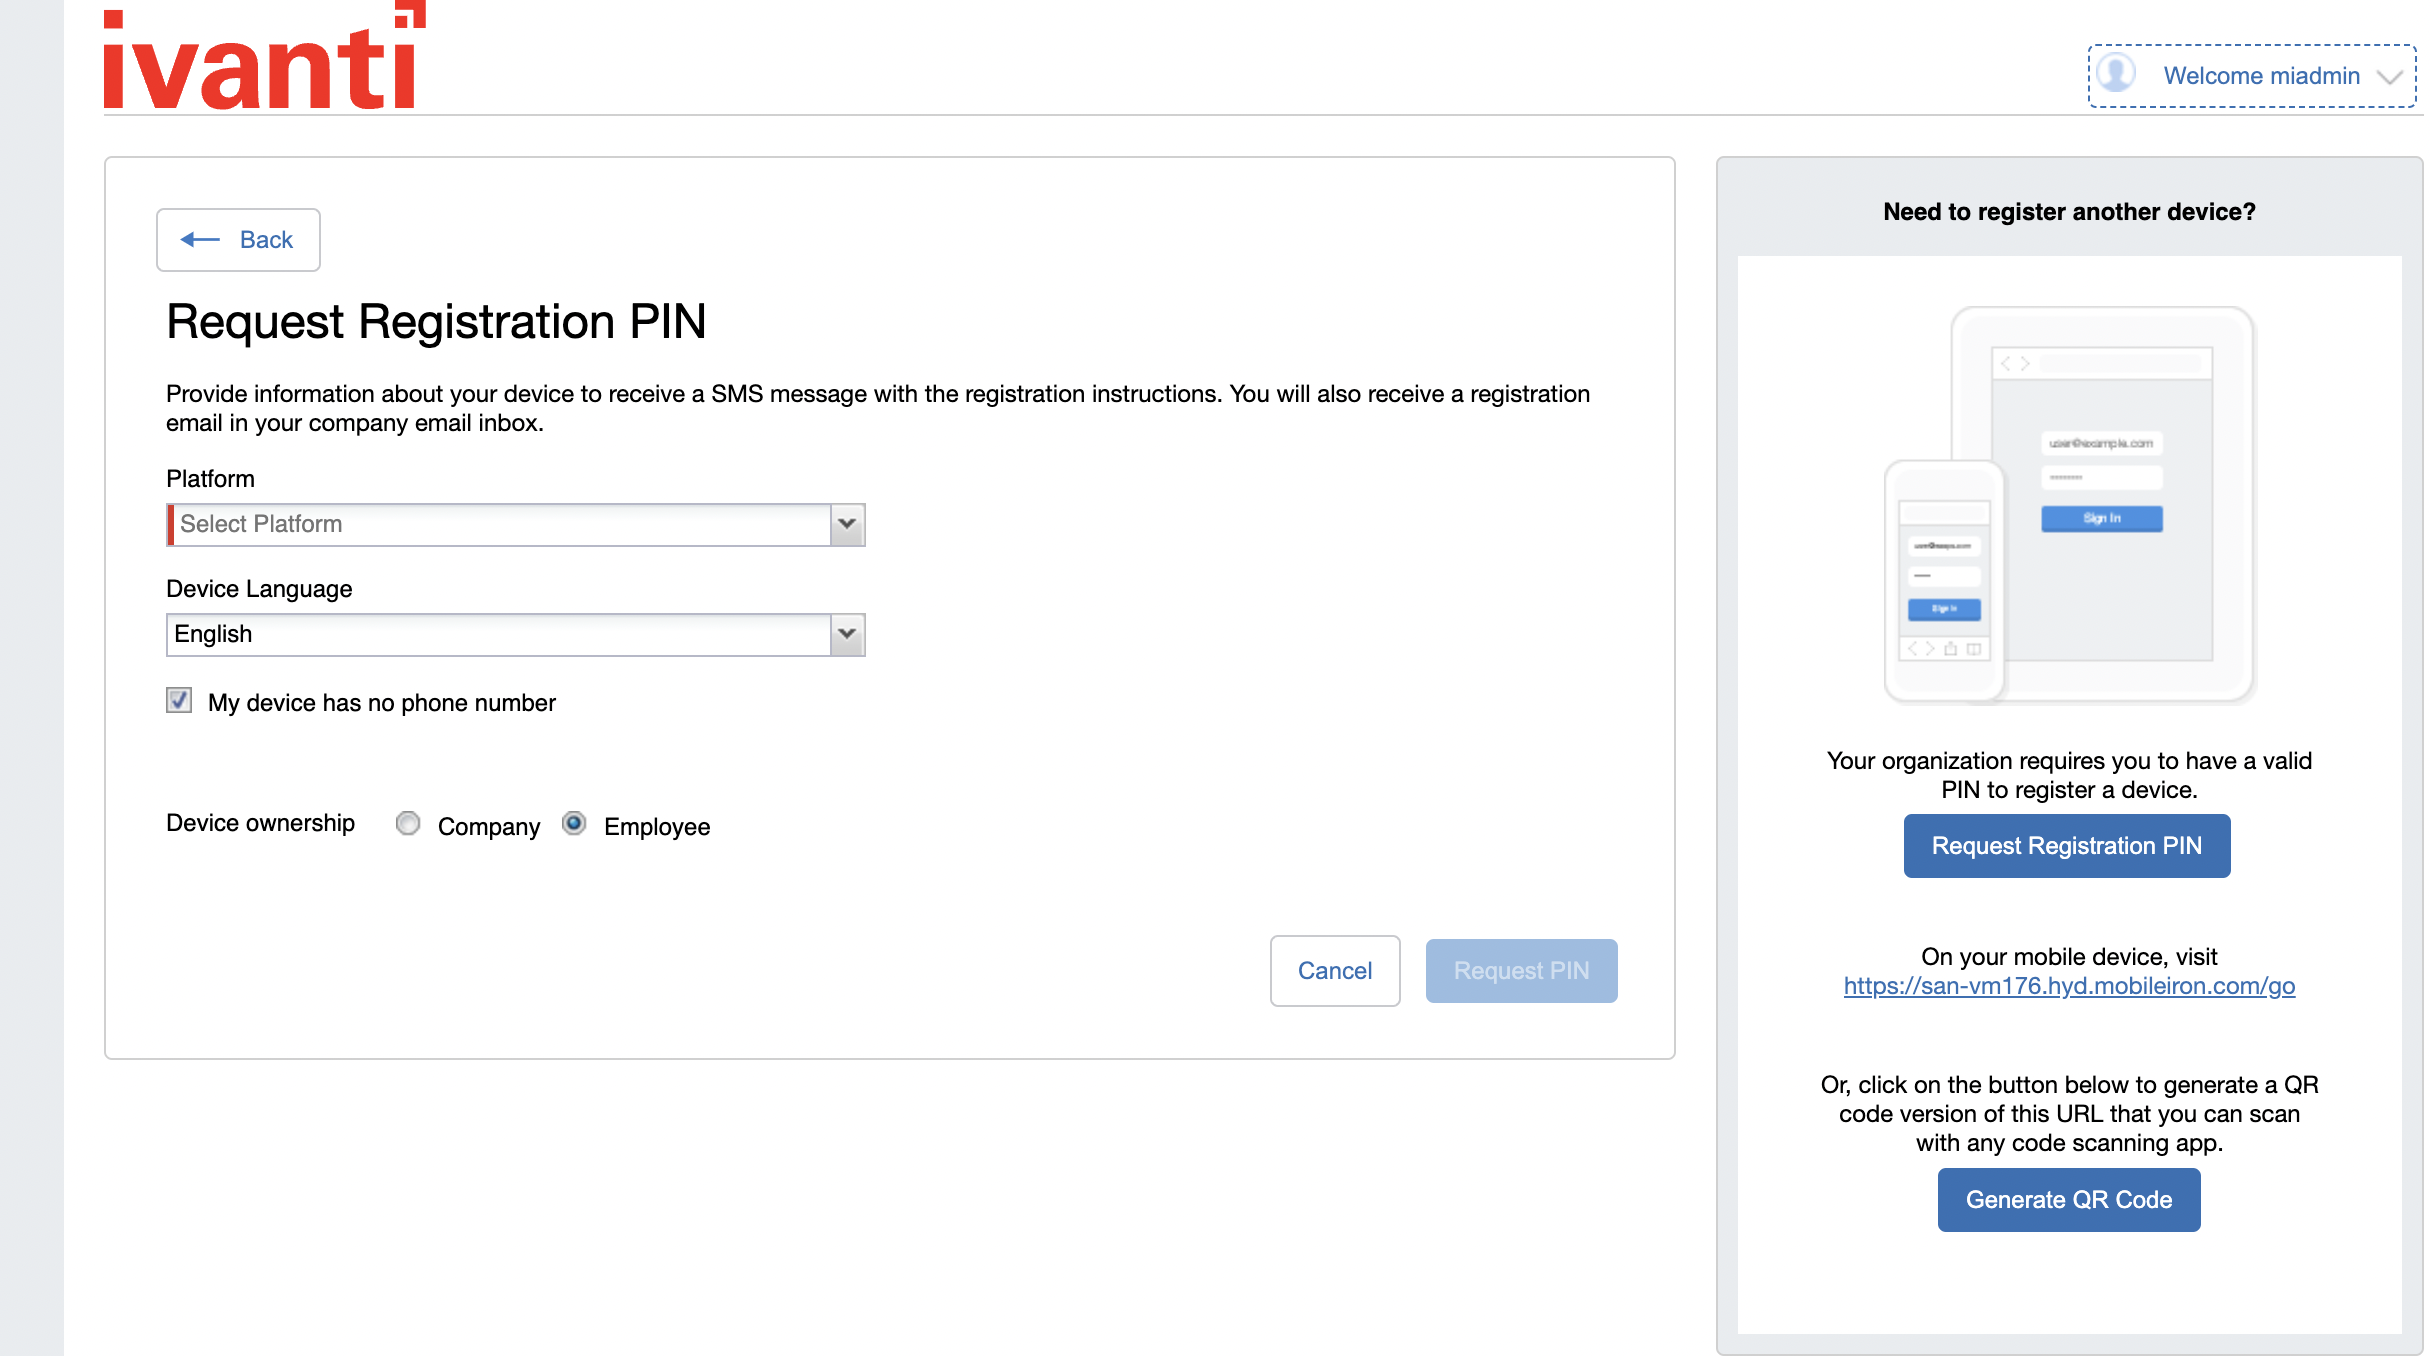Click the Request Registration PIN sidebar button
This screenshot has height=1356, width=2430.
(x=2066, y=846)
